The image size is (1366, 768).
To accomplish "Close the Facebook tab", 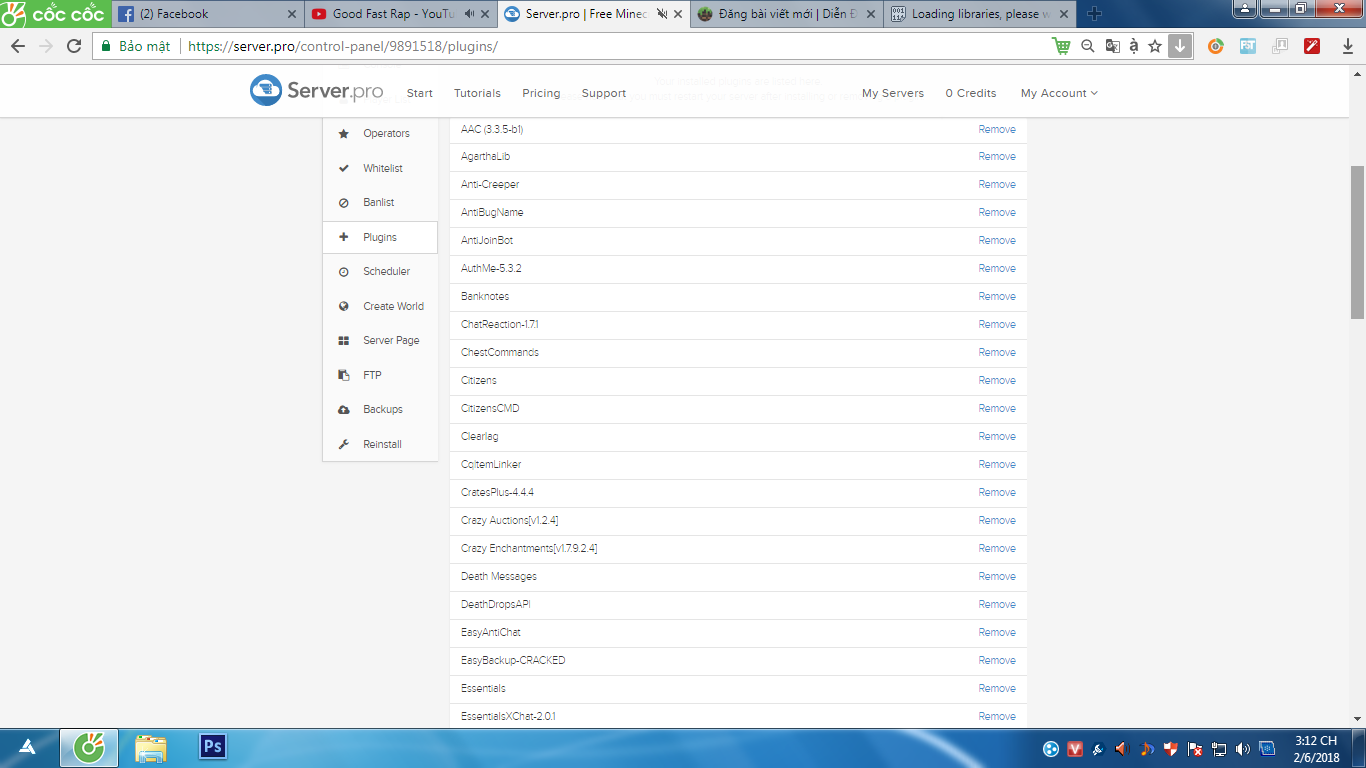I will point(292,14).
